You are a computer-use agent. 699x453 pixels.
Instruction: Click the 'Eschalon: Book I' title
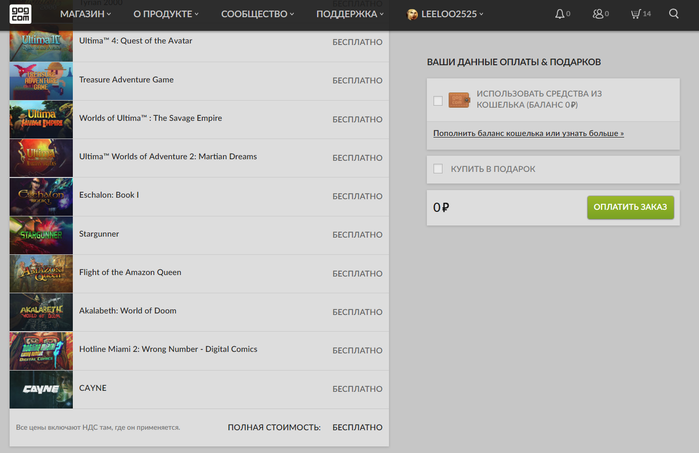tap(109, 195)
